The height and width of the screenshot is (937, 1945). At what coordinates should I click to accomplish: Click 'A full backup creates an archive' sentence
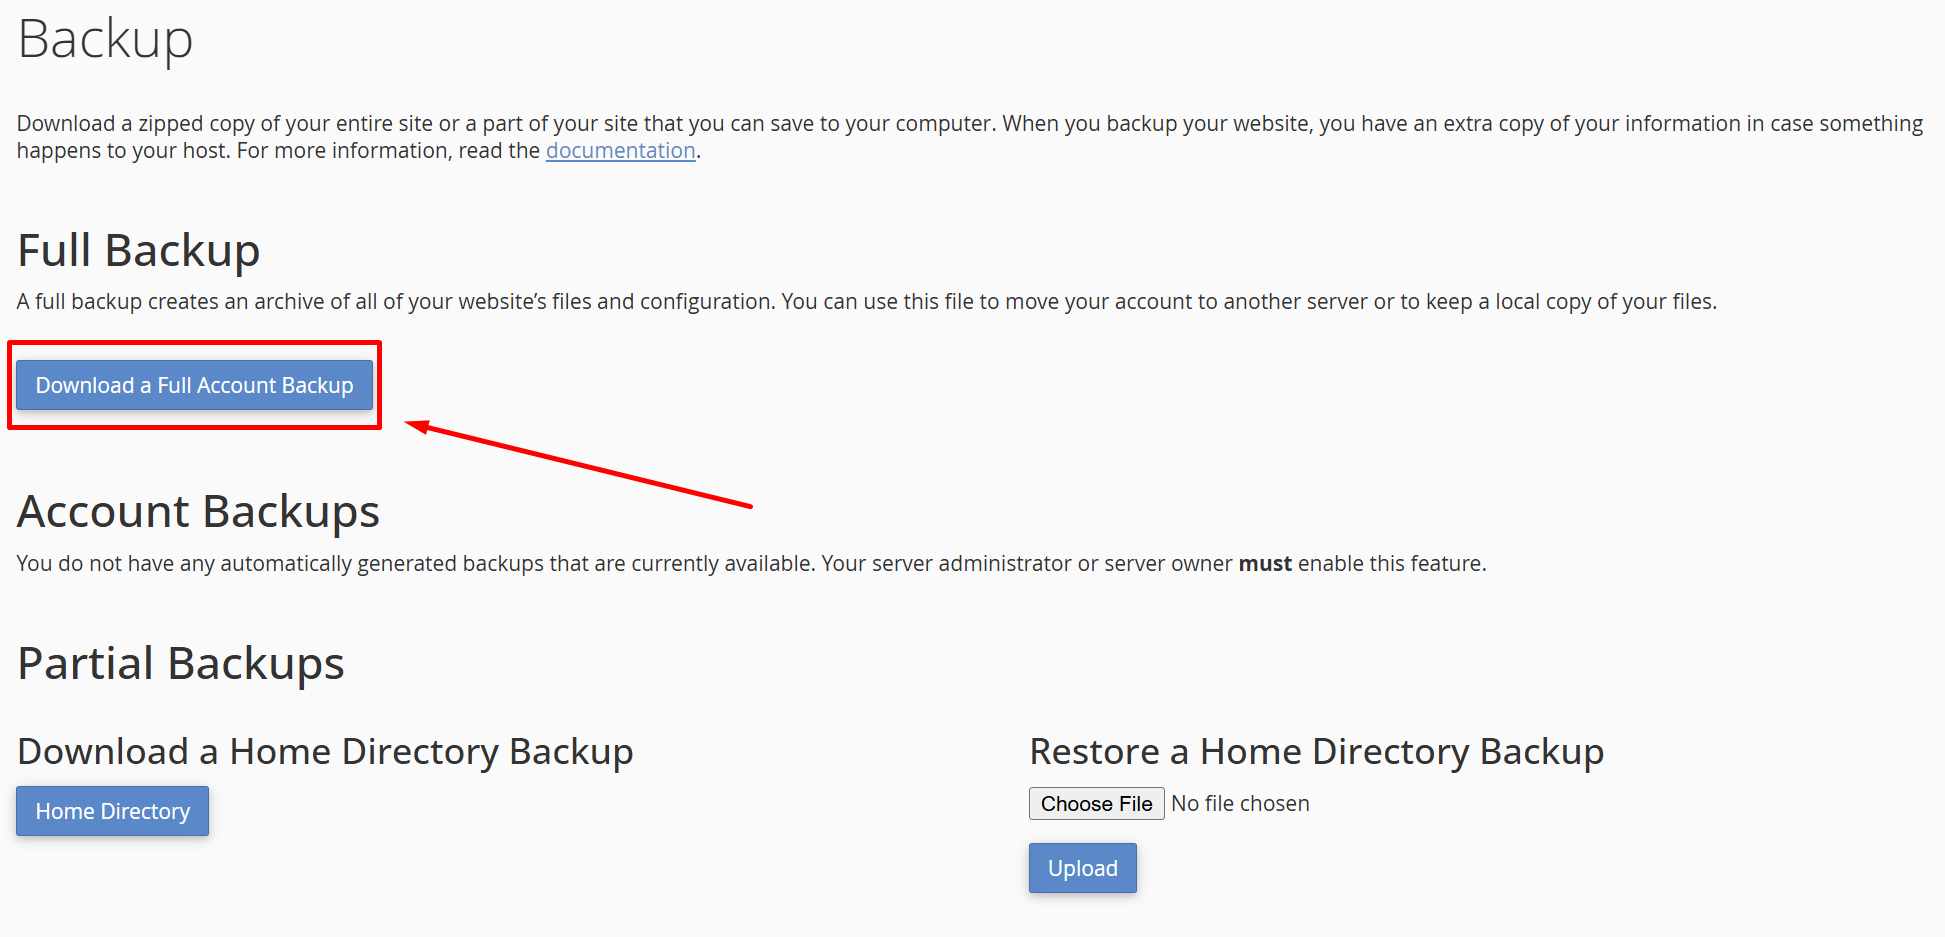(x=395, y=302)
